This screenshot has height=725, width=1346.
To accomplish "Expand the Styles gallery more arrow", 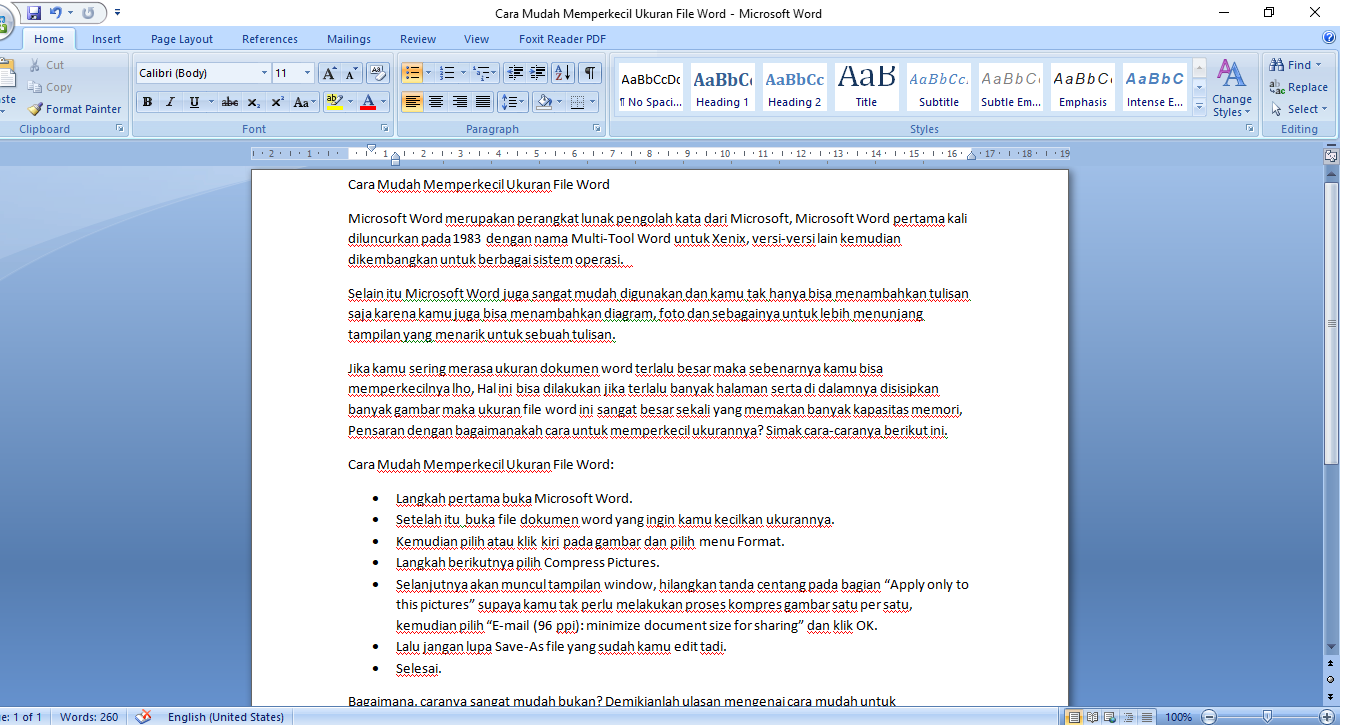I will click(1199, 108).
